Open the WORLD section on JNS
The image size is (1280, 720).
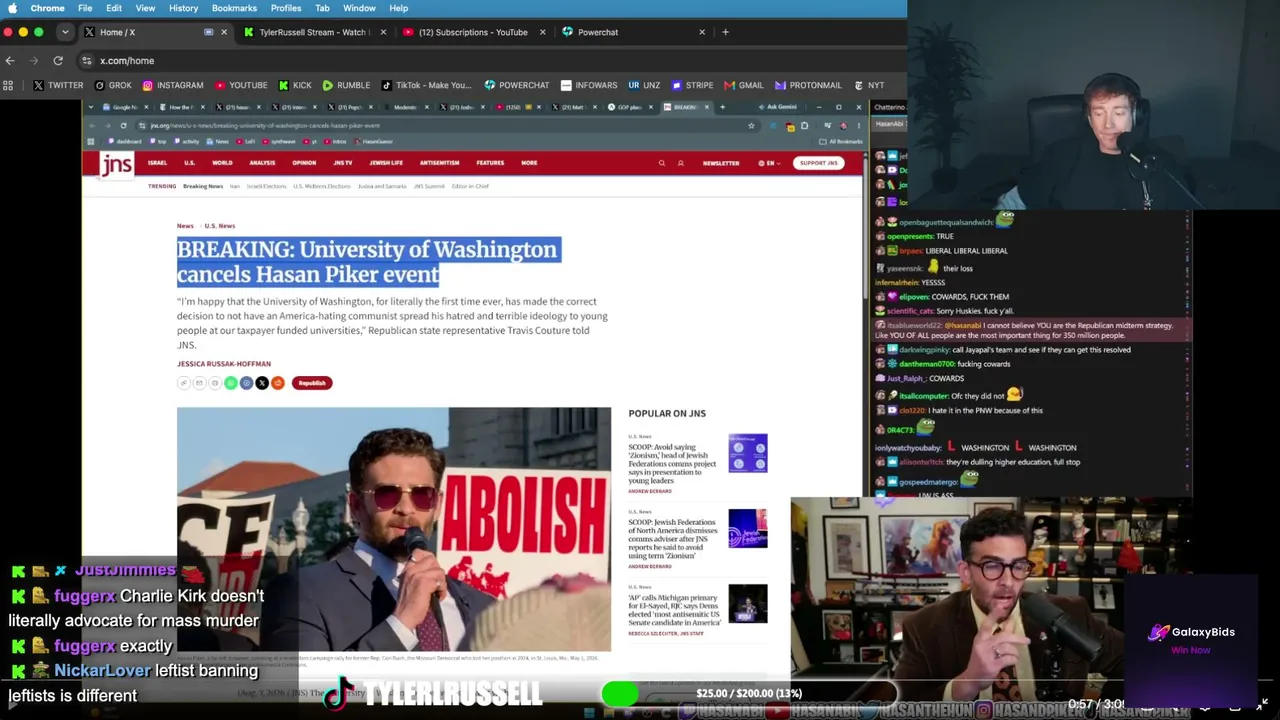[222, 163]
